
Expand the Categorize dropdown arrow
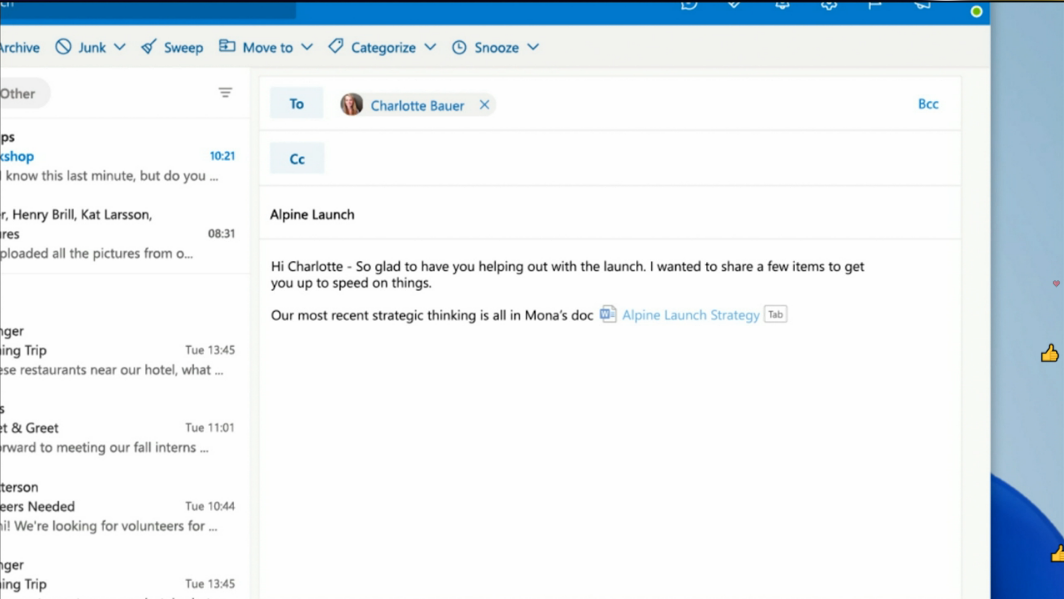[x=430, y=47]
